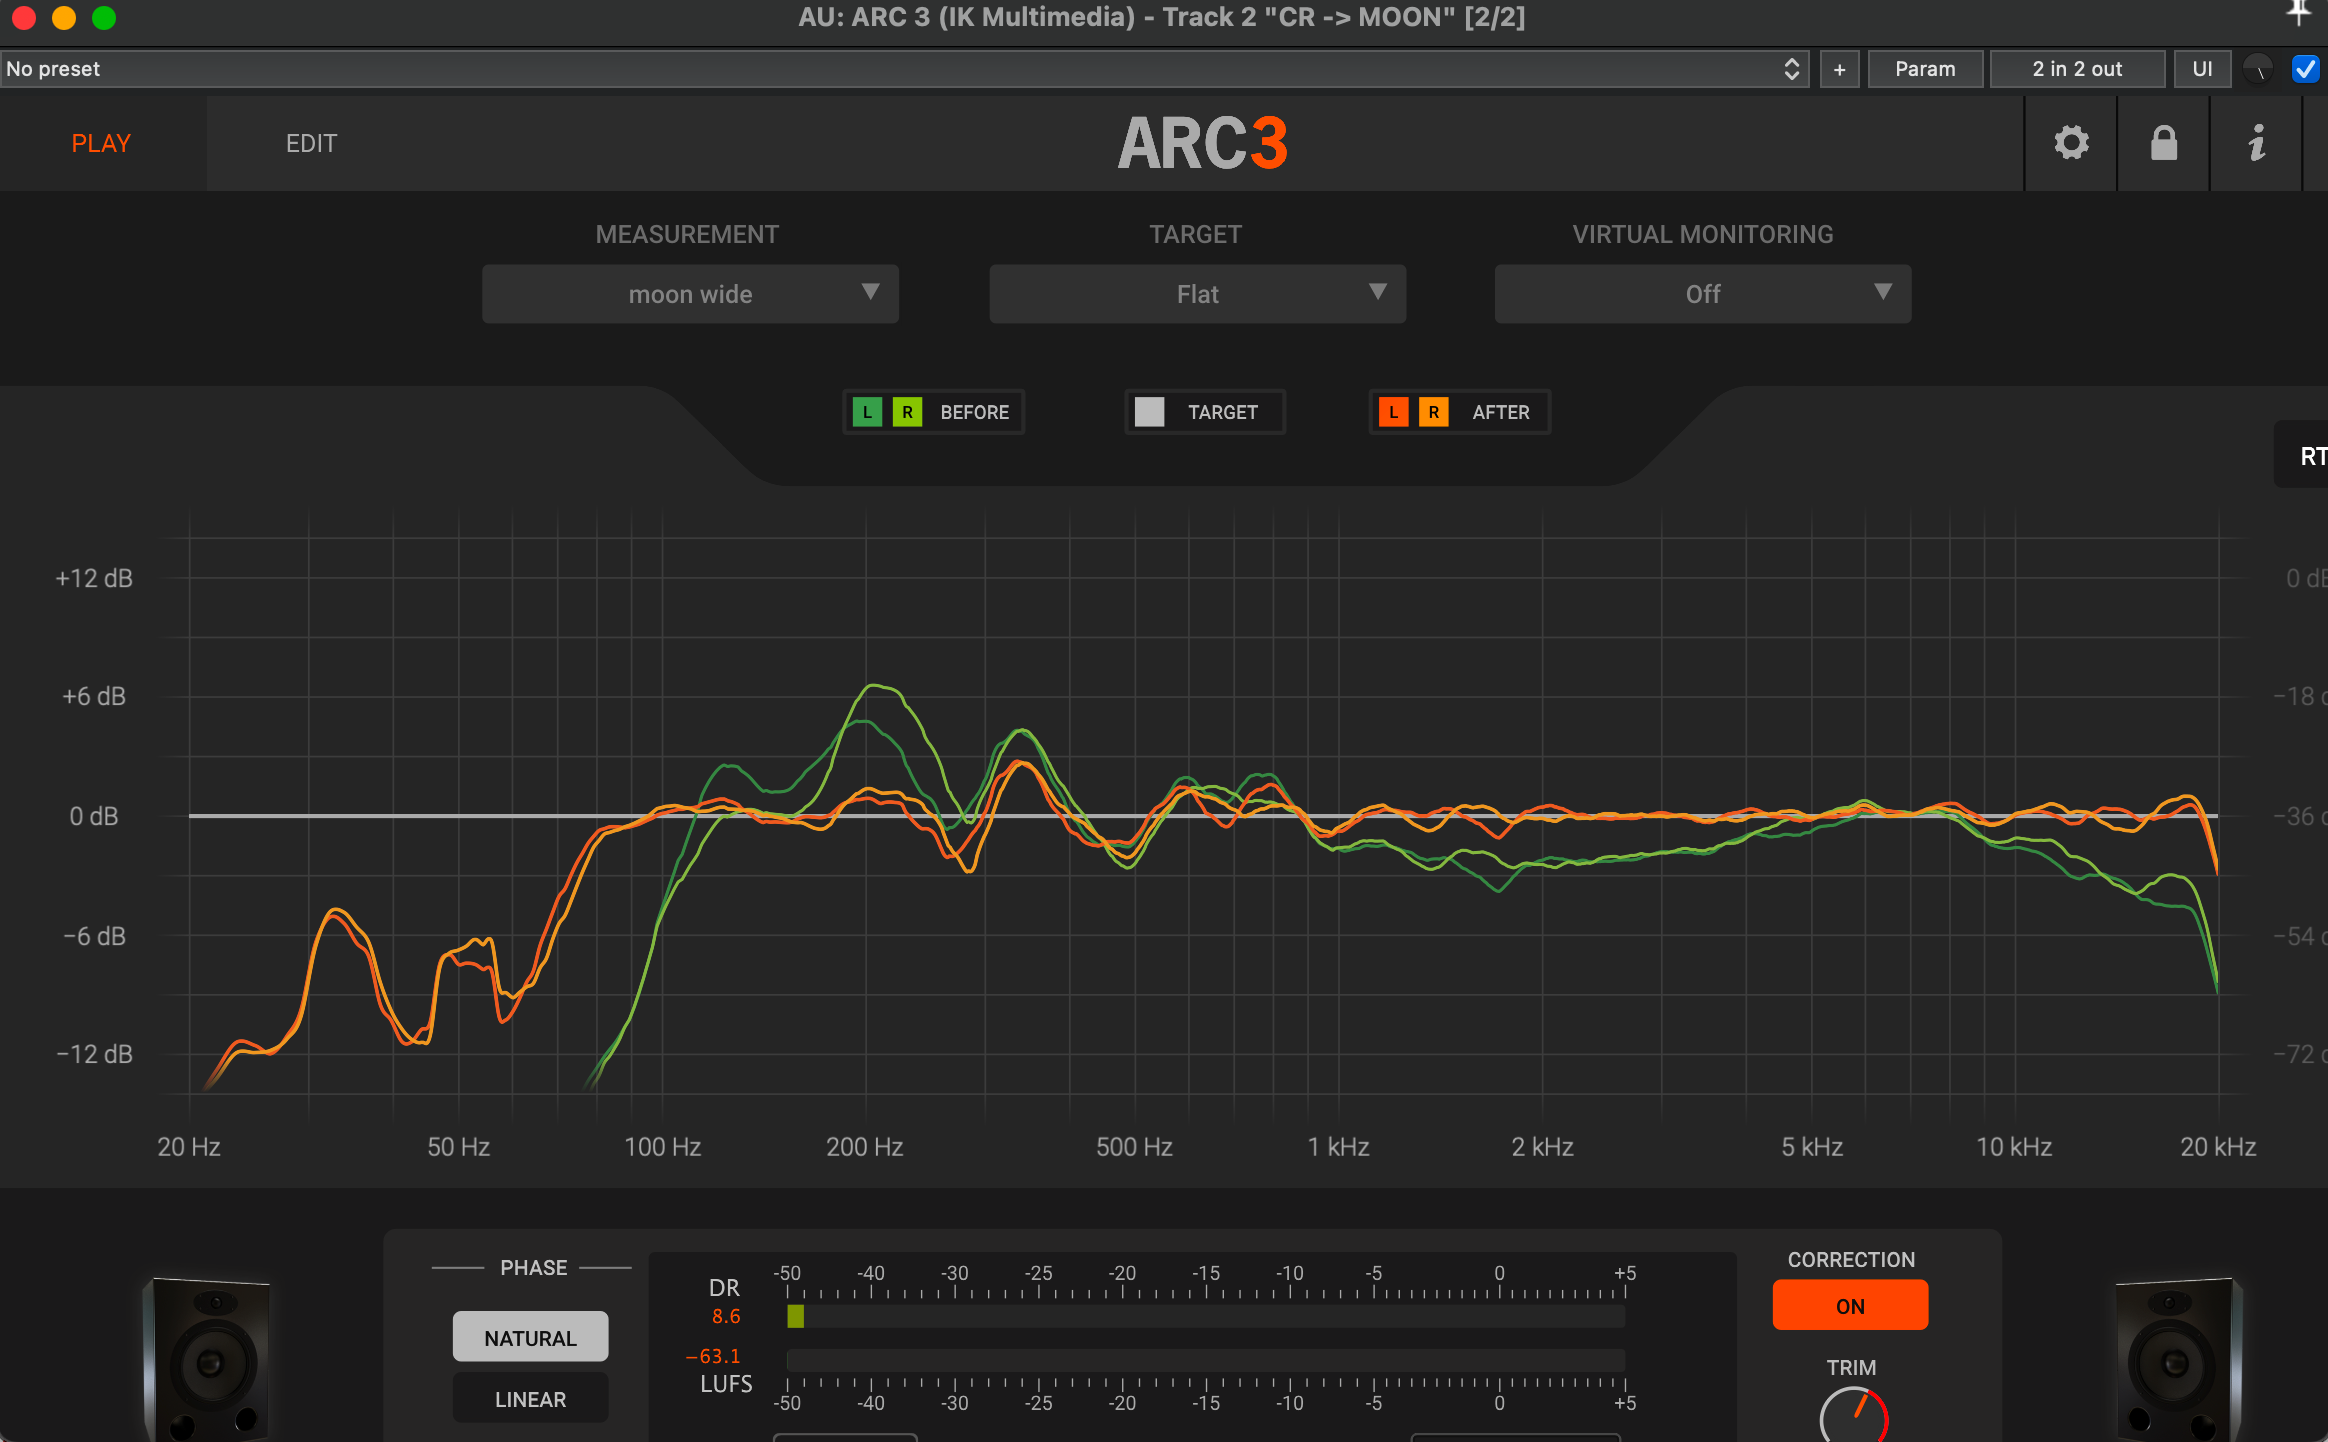
Task: Click the 500 Hz frequency label
Action: [x=1134, y=1146]
